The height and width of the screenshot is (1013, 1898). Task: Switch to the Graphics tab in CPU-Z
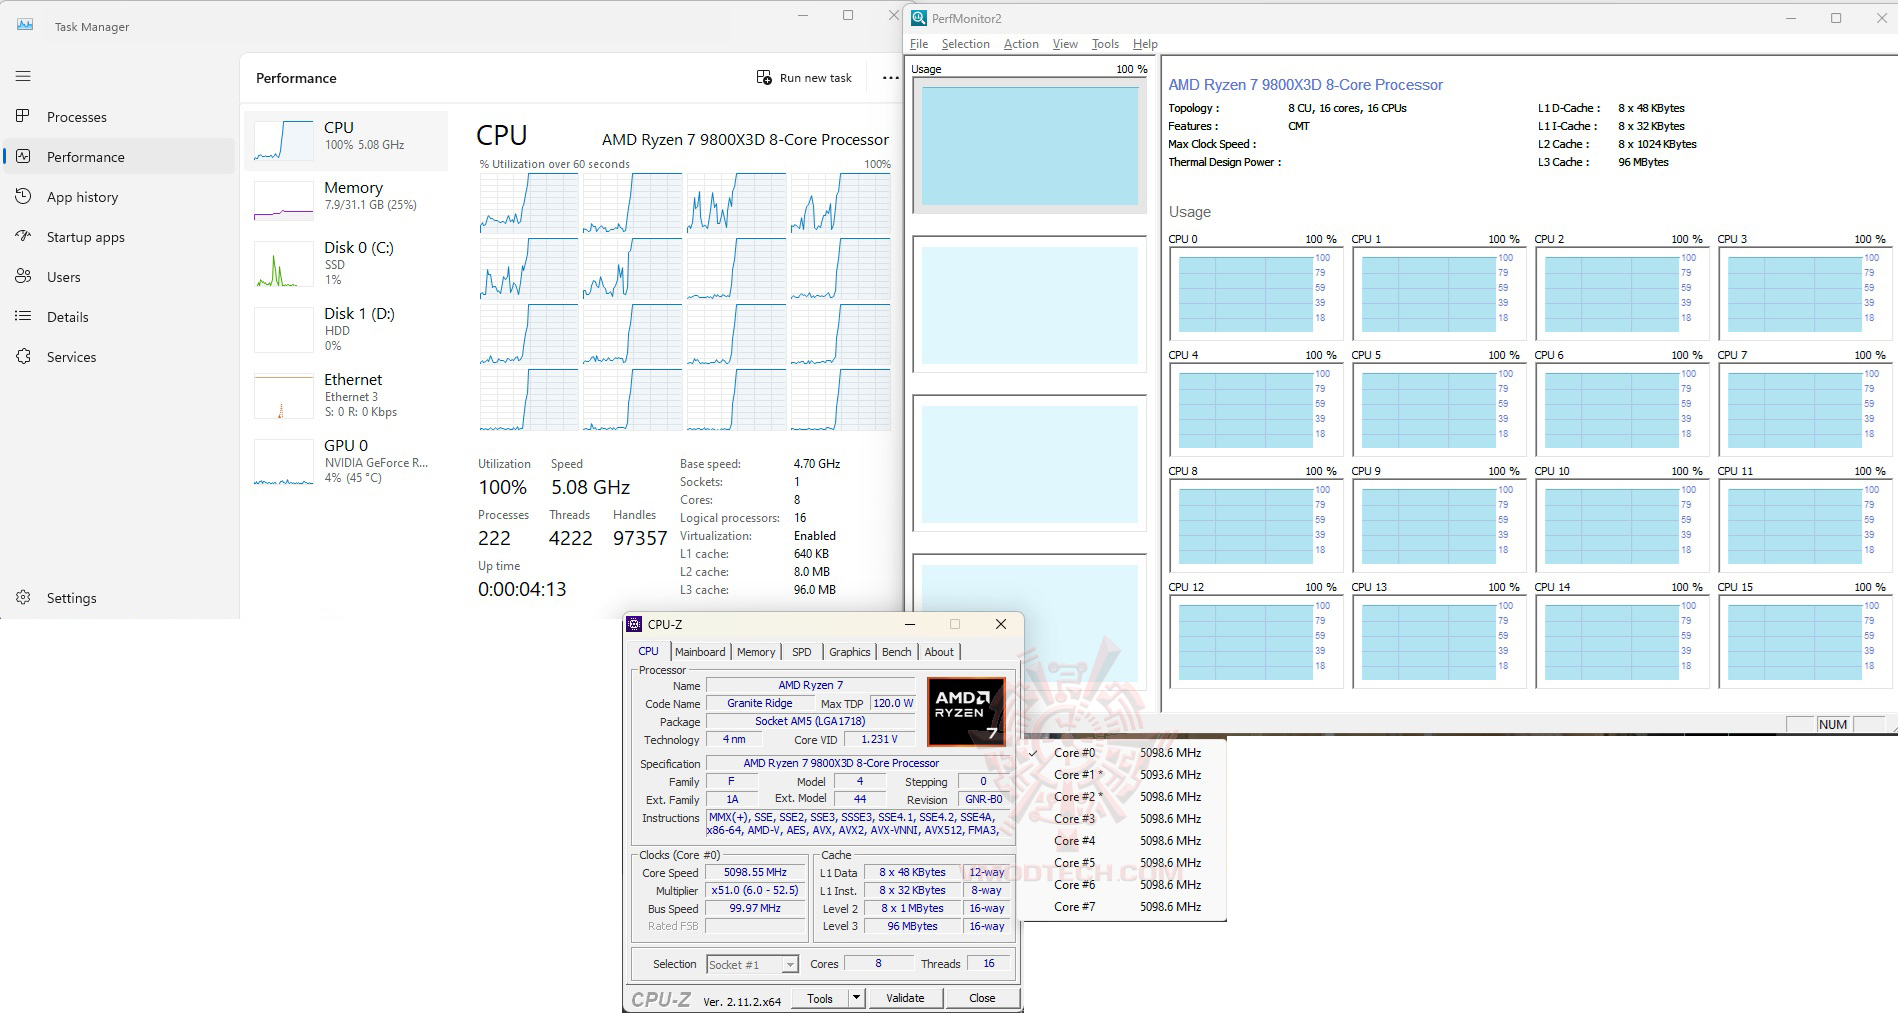click(850, 652)
